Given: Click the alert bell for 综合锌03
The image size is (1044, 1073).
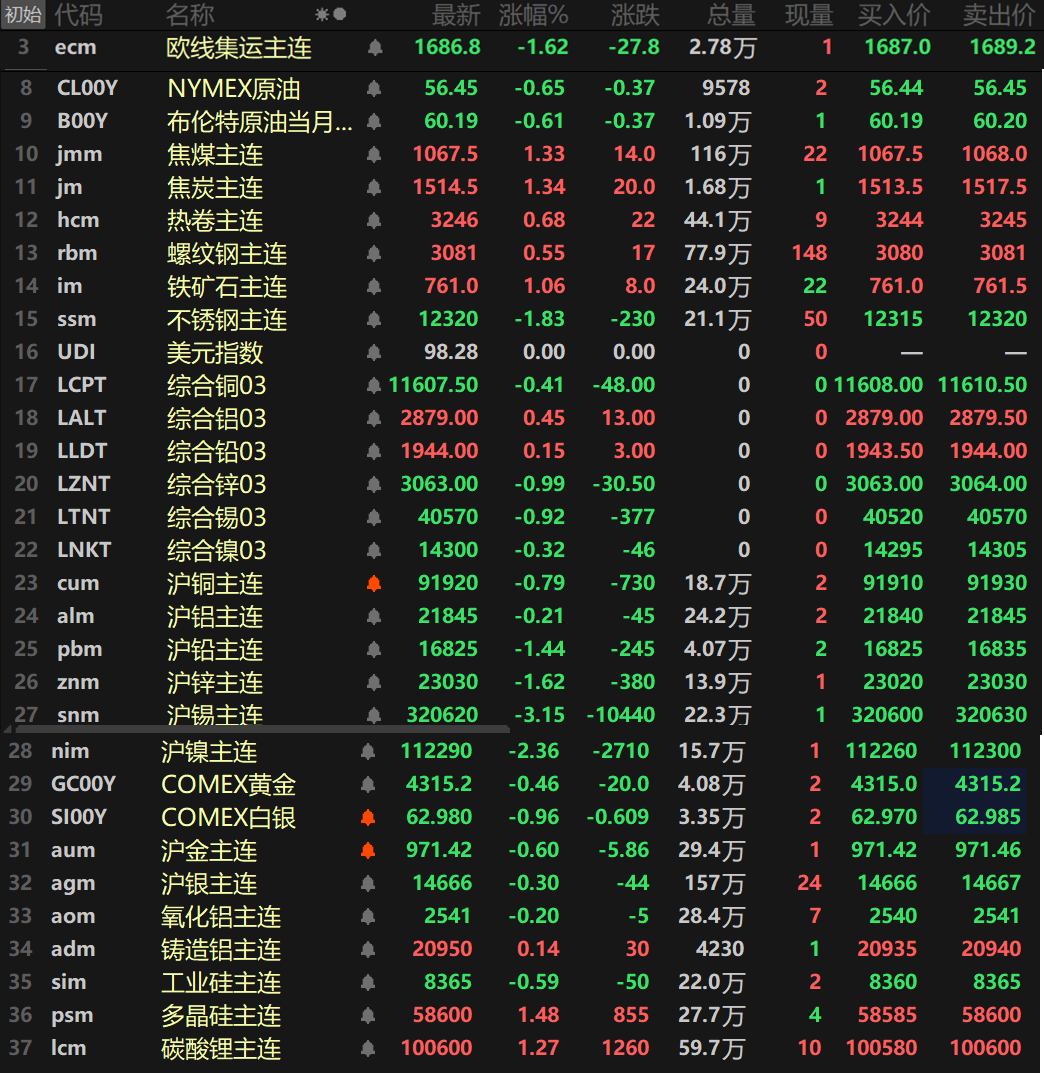Looking at the screenshot, I should point(374,484).
